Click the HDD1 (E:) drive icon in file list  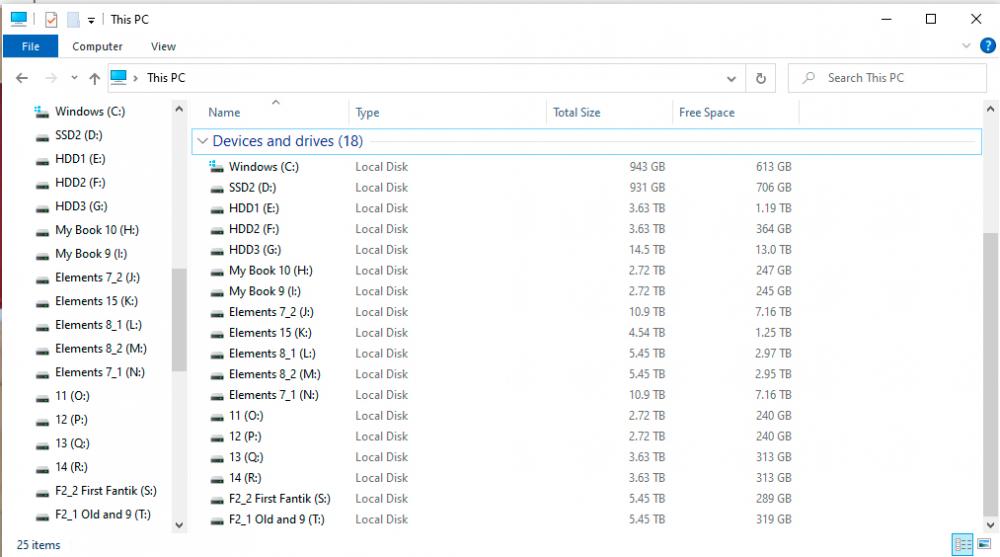(217, 209)
